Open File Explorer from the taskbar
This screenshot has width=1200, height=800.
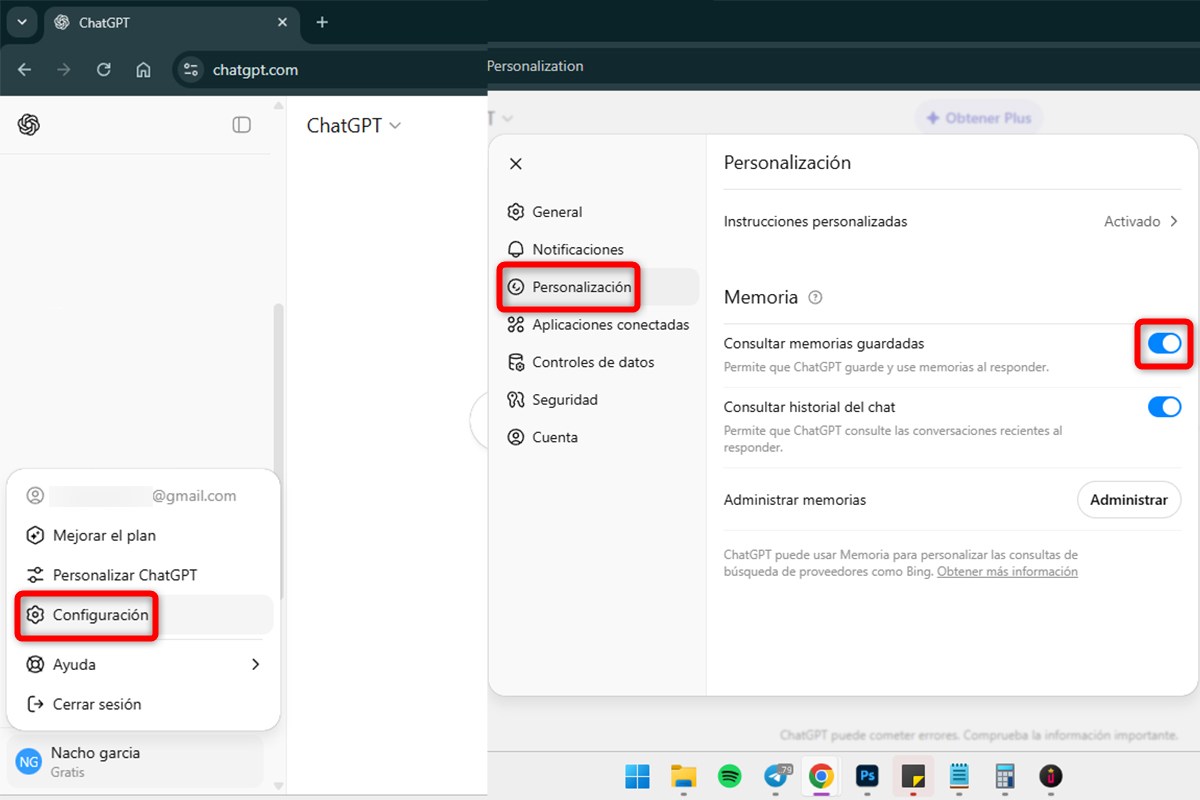(x=683, y=776)
